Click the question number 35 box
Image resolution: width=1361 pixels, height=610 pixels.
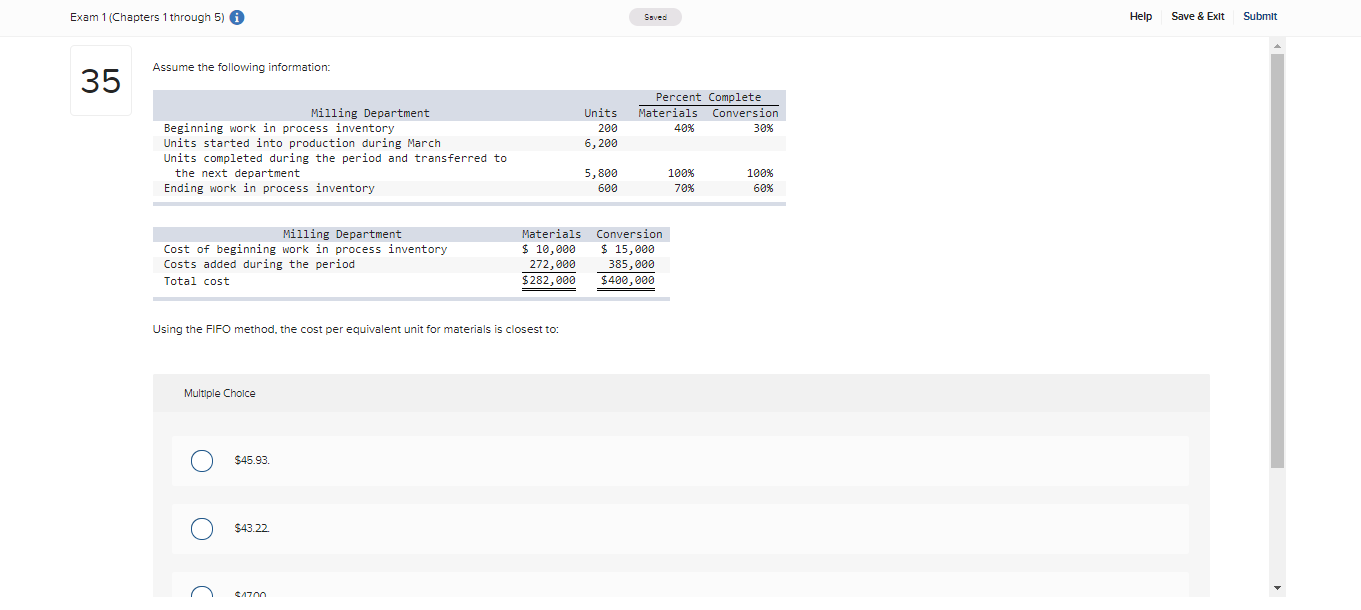(x=100, y=81)
